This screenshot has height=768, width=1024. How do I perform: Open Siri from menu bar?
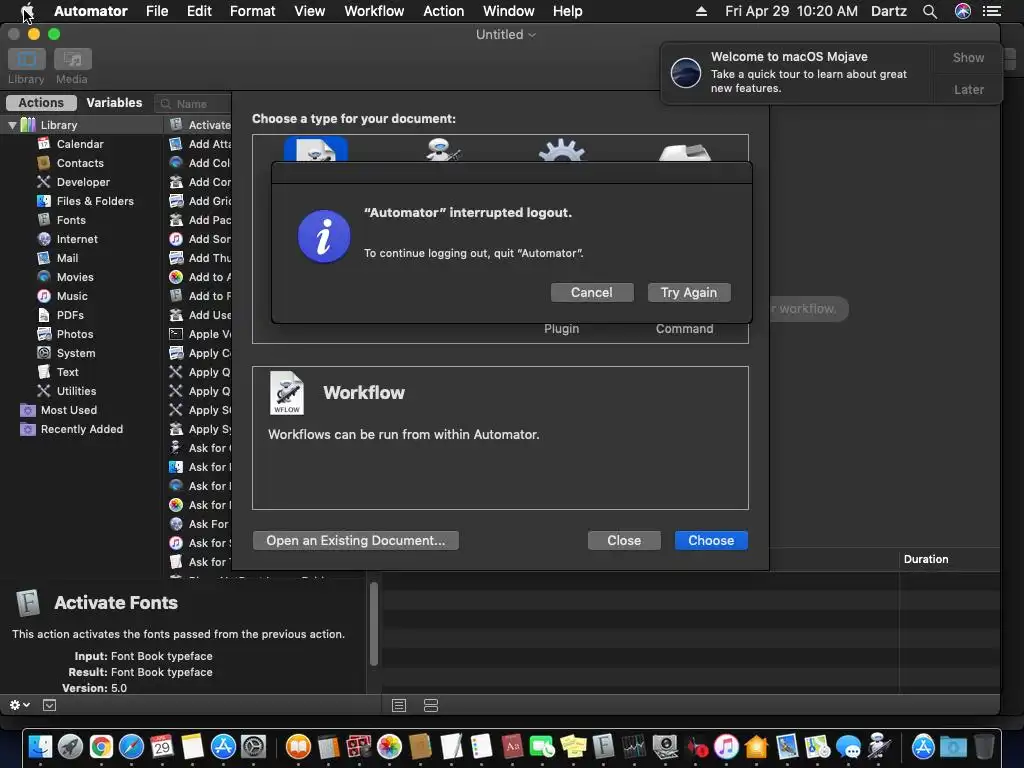tap(963, 11)
